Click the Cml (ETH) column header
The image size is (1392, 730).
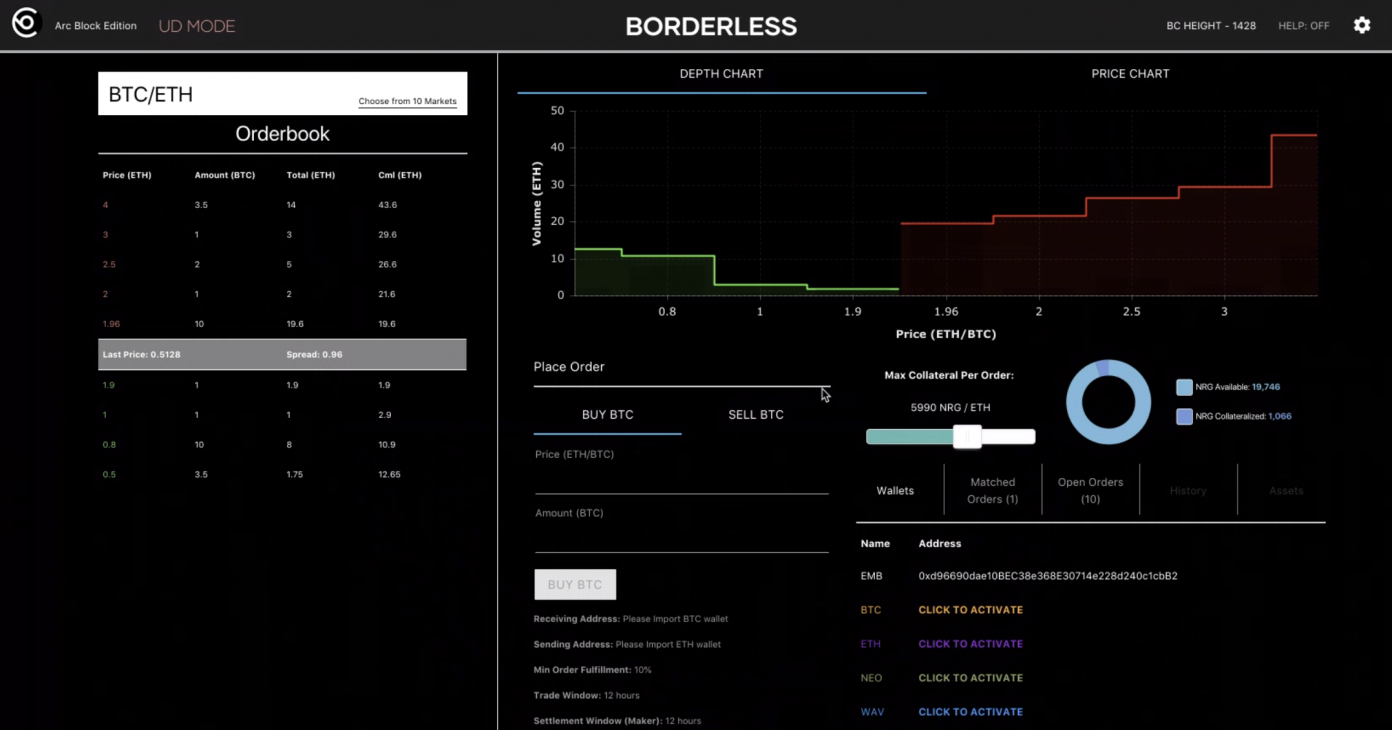(400, 175)
